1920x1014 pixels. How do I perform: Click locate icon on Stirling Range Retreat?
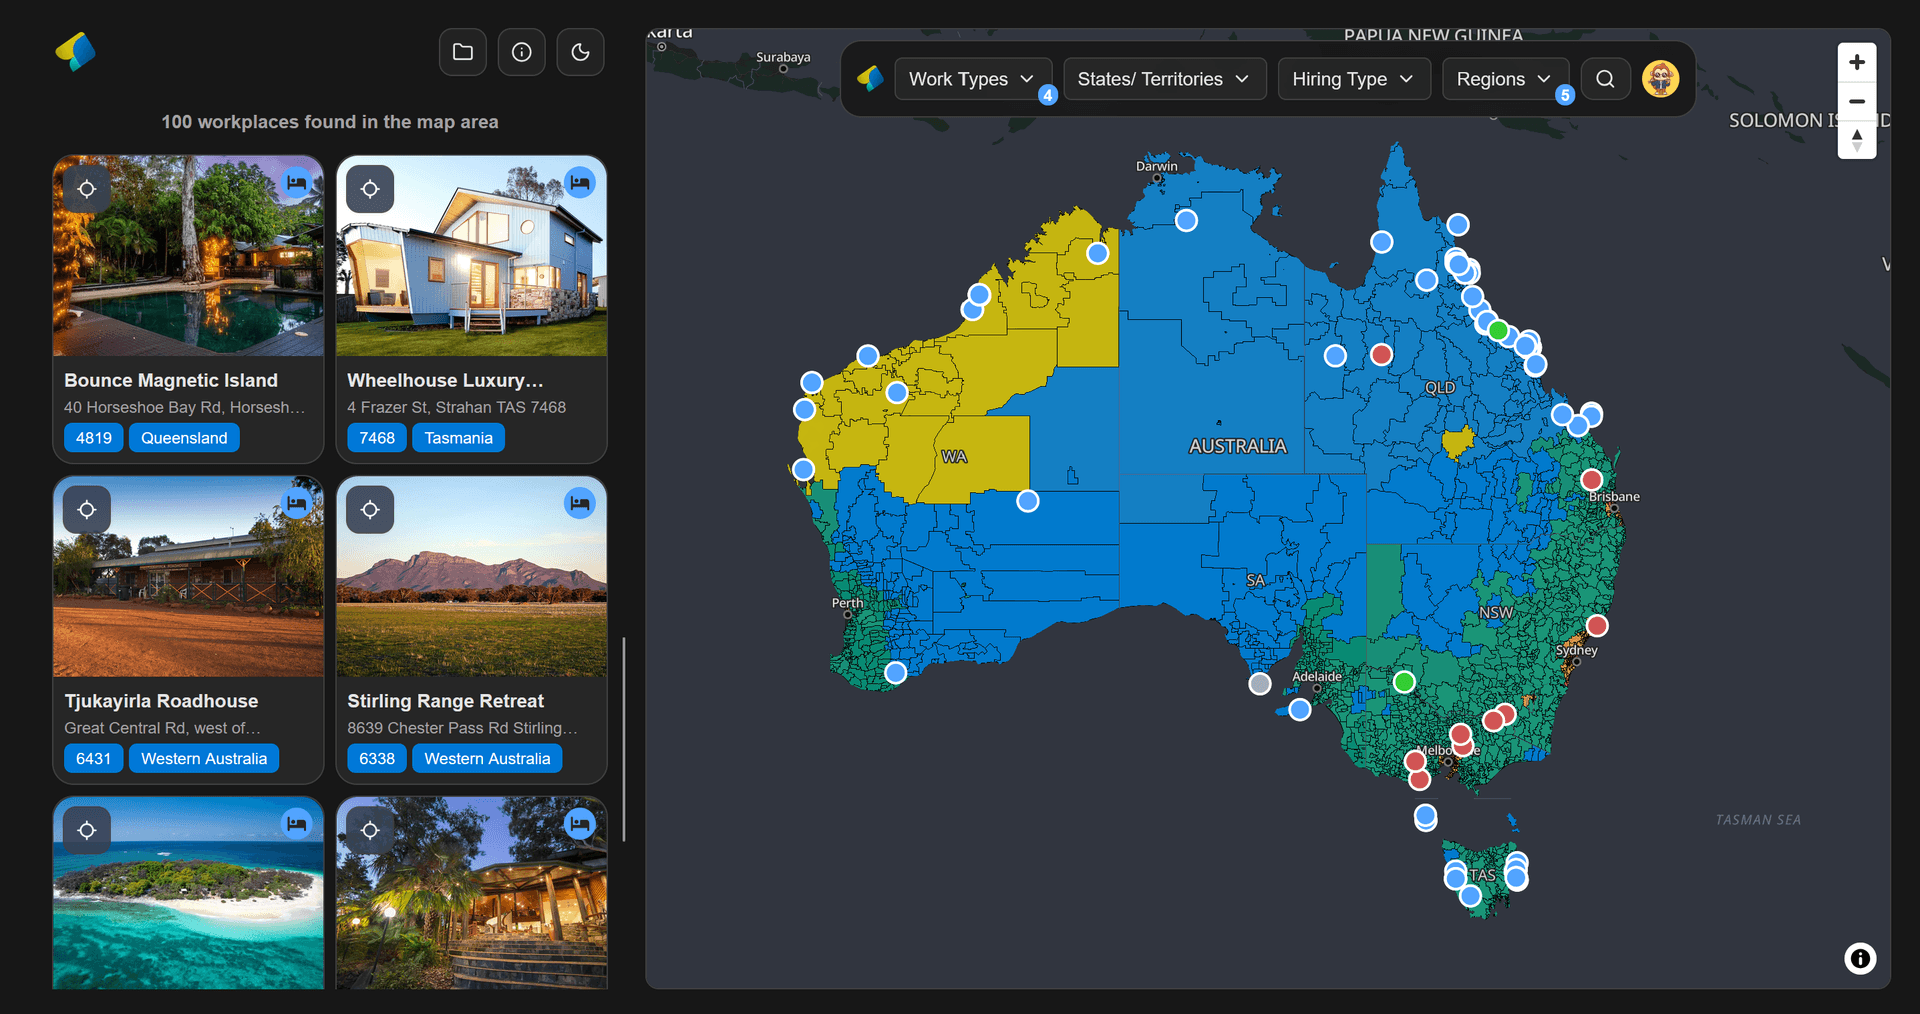(370, 510)
